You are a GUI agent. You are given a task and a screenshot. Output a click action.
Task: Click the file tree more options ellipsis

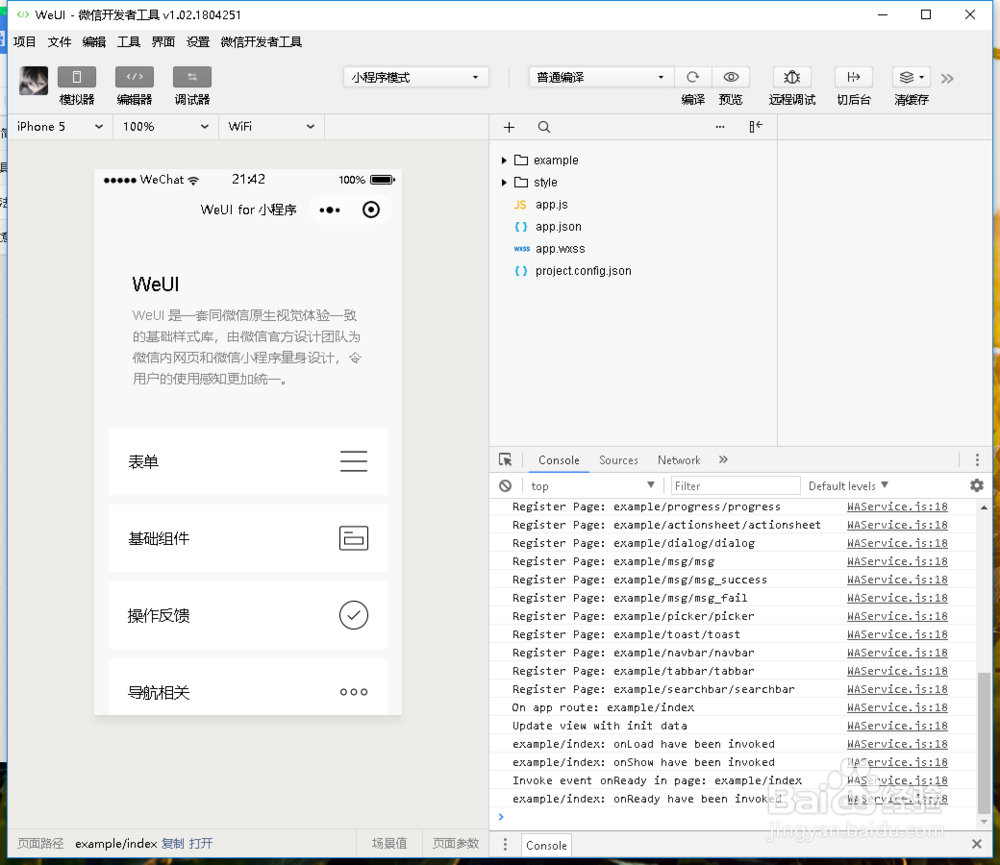point(720,126)
